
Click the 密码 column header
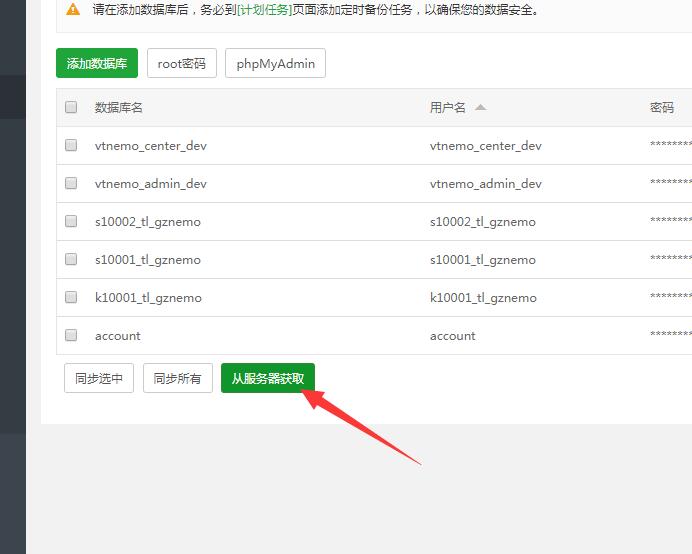662,107
